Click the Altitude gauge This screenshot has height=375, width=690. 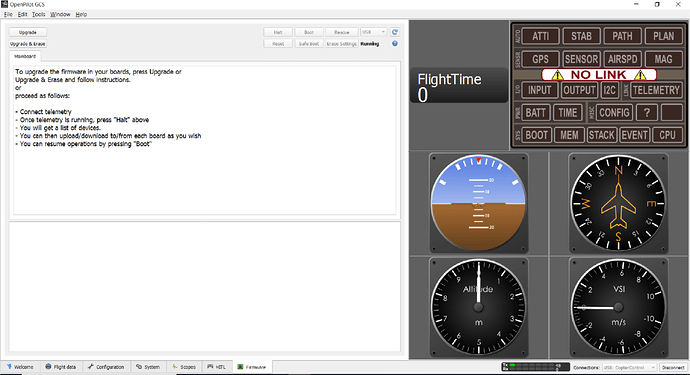pyautogui.click(x=478, y=307)
